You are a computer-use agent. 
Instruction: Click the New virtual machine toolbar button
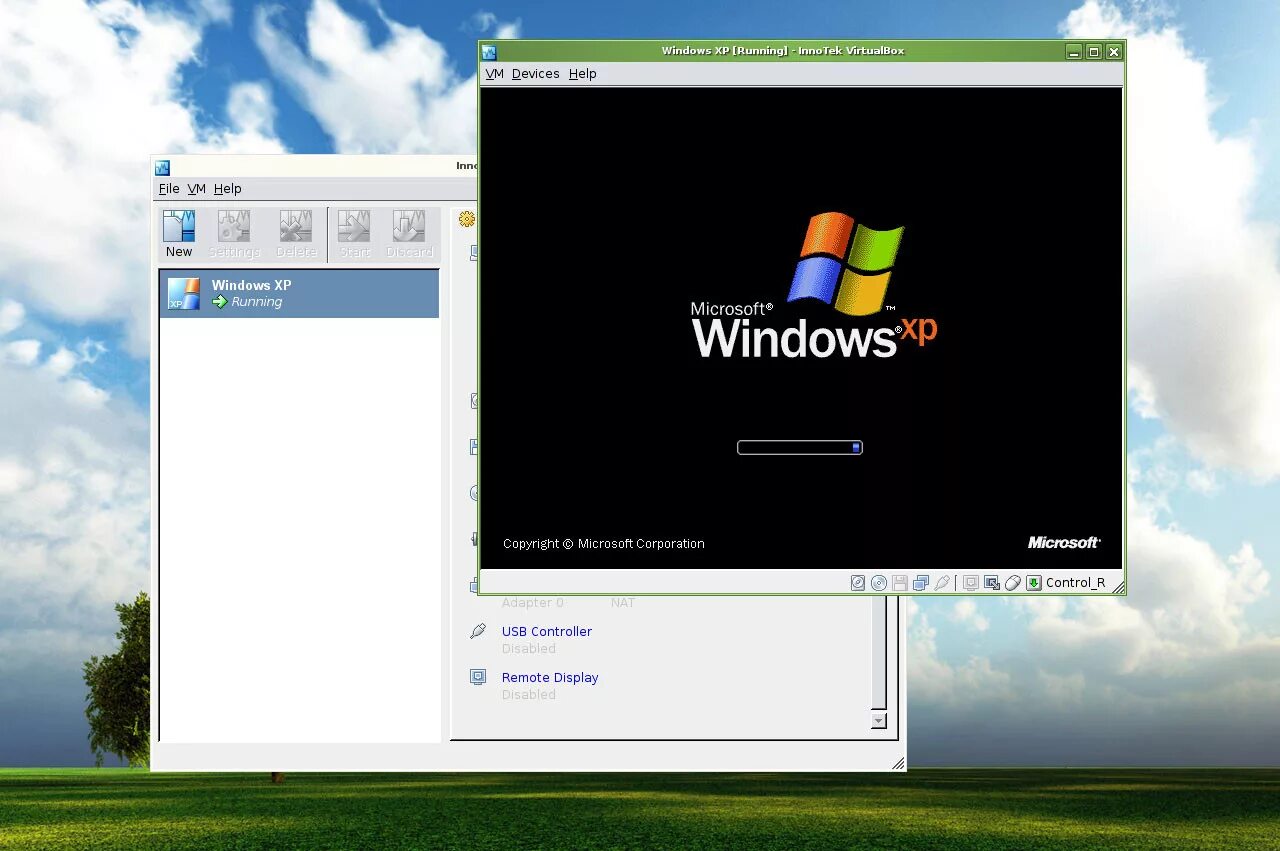180,234
